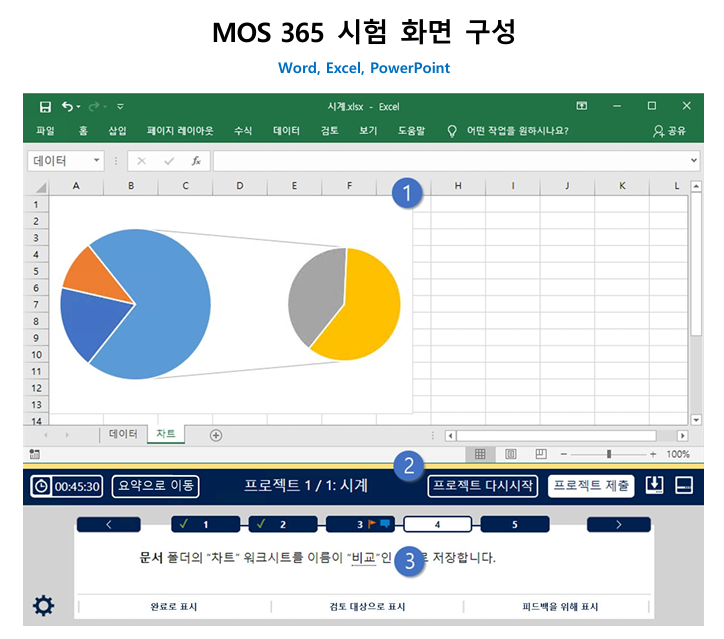
Task: Open the 도움말 ribbon tab
Action: tap(411, 131)
